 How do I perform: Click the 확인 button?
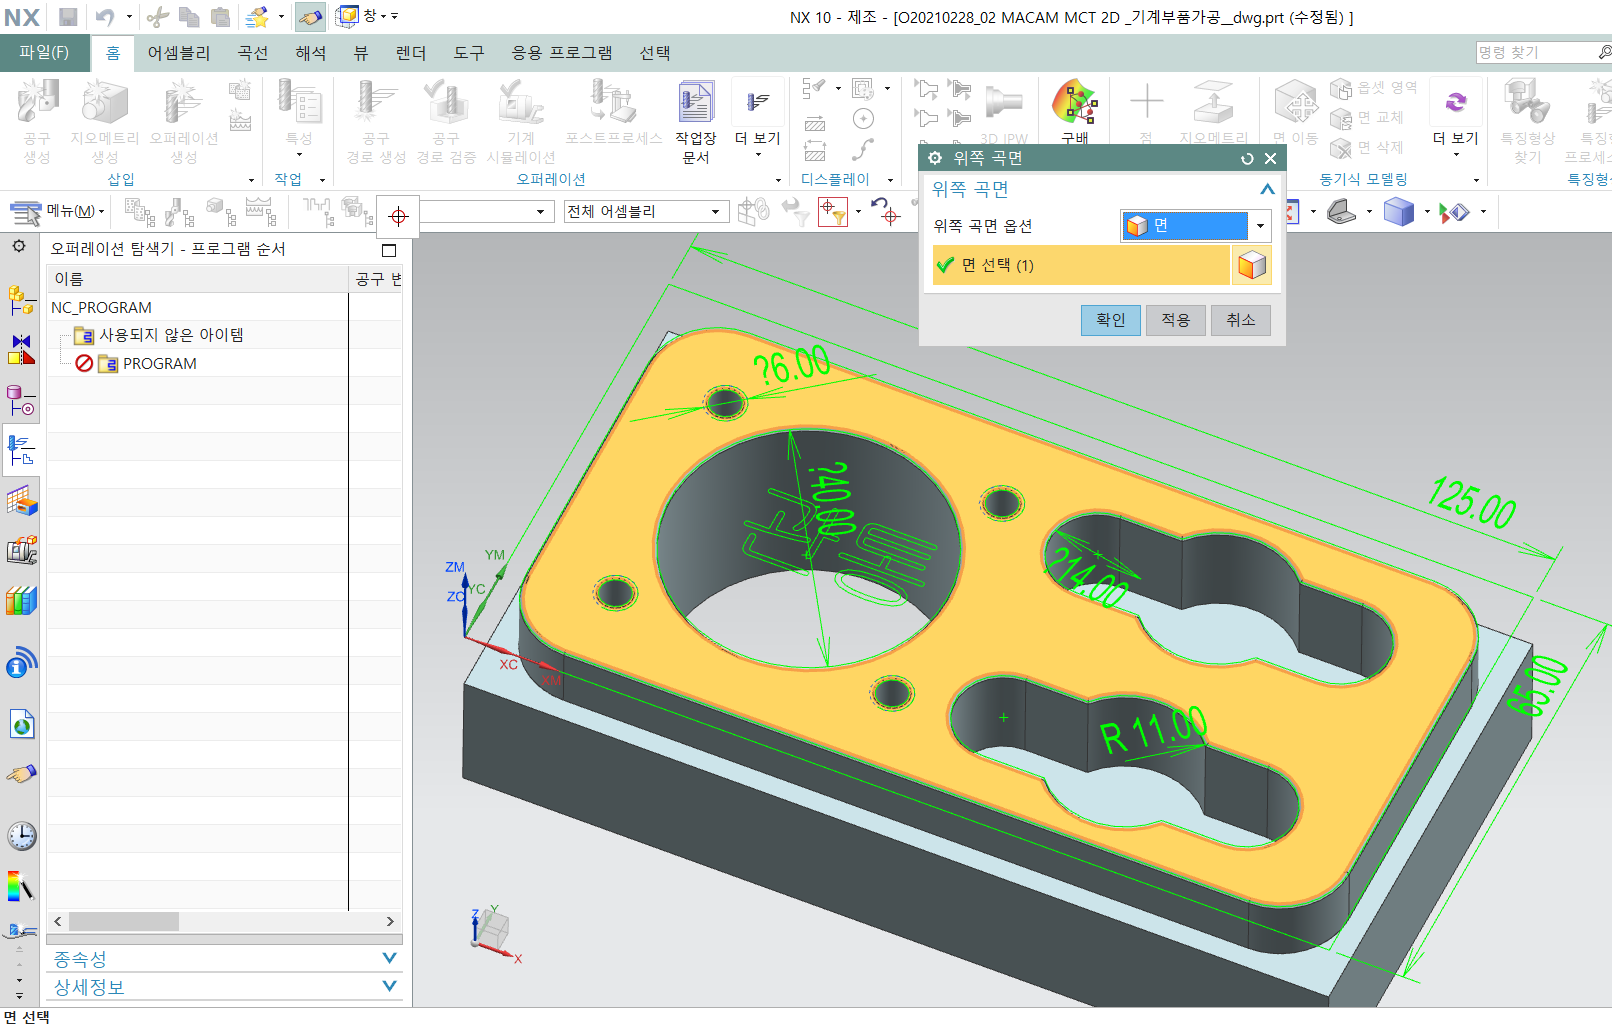(1111, 320)
